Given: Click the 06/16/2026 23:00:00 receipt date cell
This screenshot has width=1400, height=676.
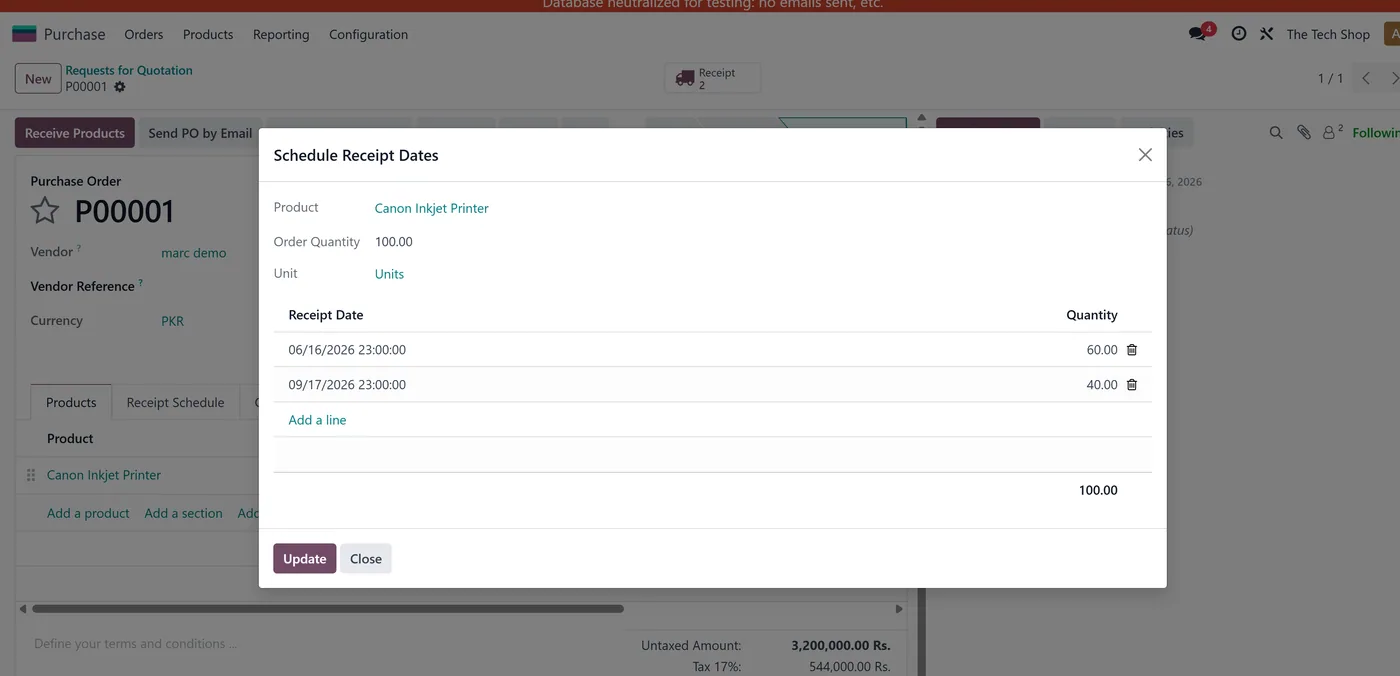Looking at the screenshot, I should (x=347, y=350).
